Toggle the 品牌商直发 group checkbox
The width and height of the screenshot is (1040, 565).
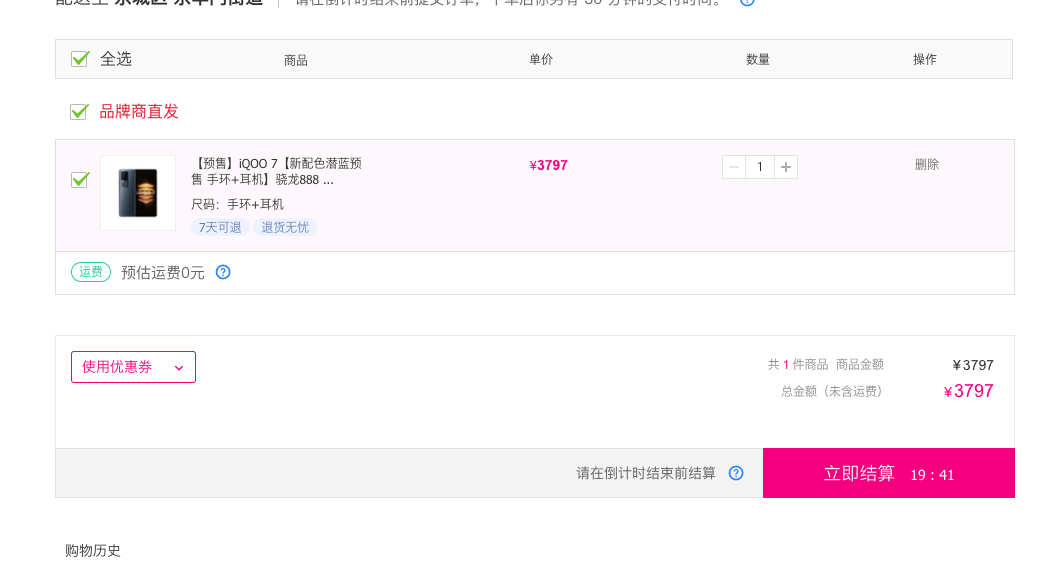(x=79, y=111)
